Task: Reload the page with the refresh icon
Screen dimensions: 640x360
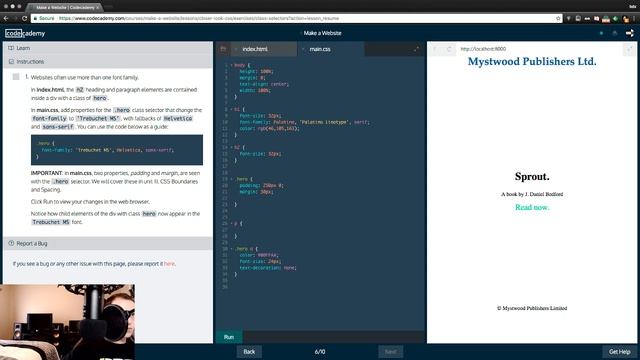Action: 24,18
